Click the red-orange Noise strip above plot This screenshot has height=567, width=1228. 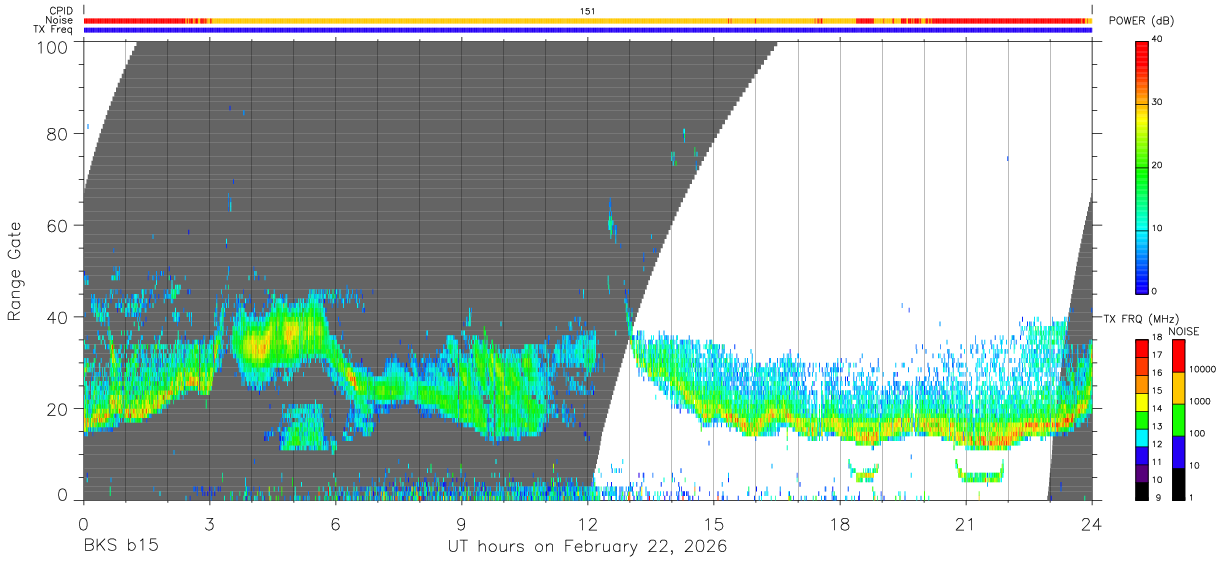pos(587,20)
